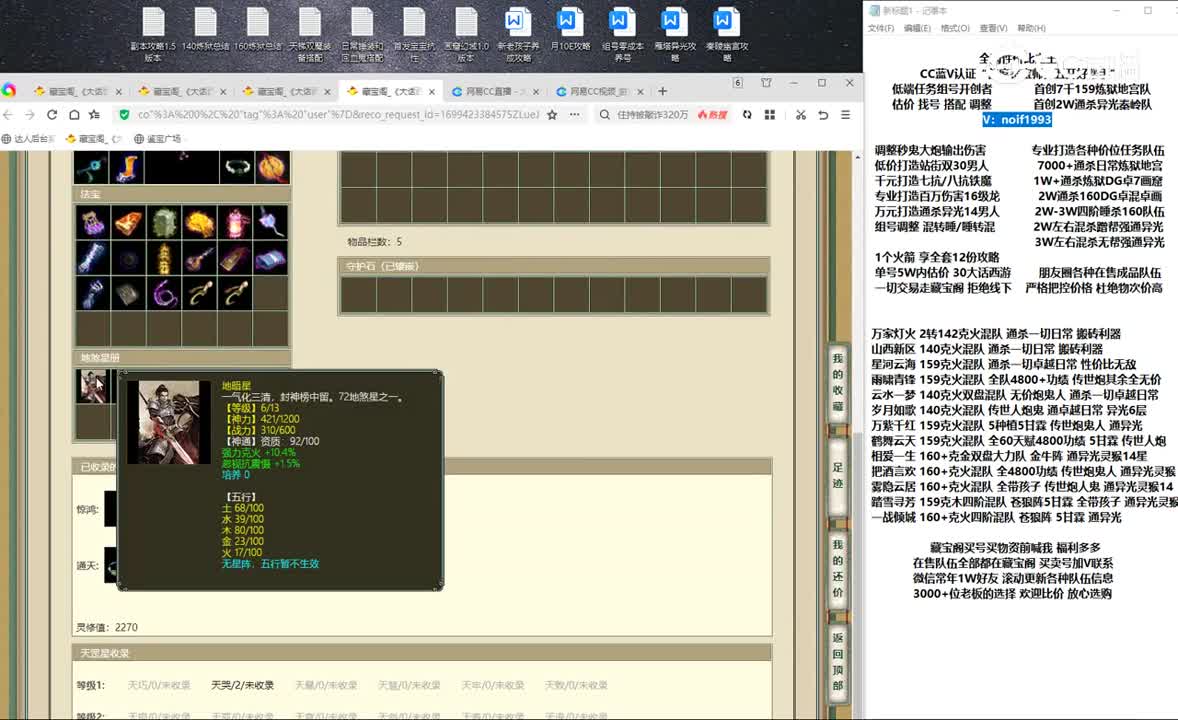Open the browser hamburger main menu
Viewport: 1178px width, 720px height.
point(846,114)
